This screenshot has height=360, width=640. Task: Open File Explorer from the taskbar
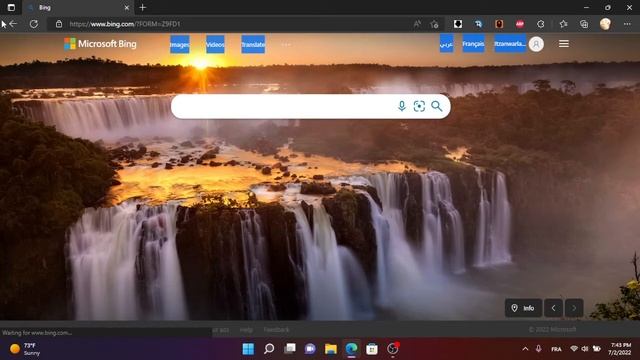[331, 349]
